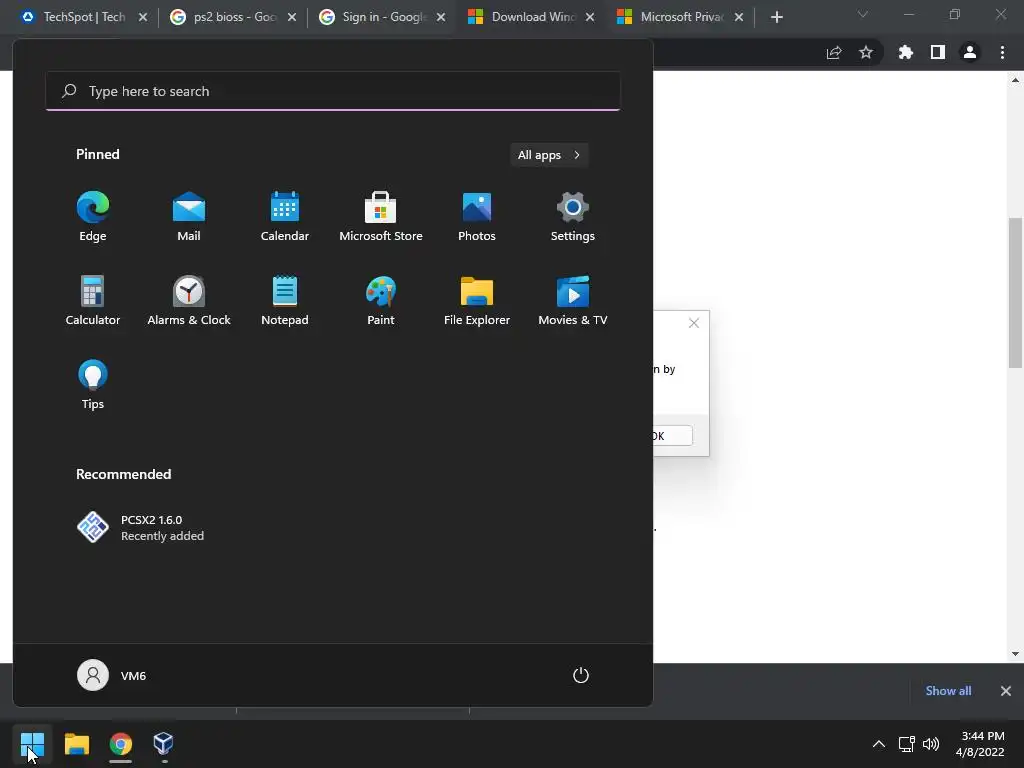
Task: Close the dialog behind the Start menu
Action: pos(694,323)
